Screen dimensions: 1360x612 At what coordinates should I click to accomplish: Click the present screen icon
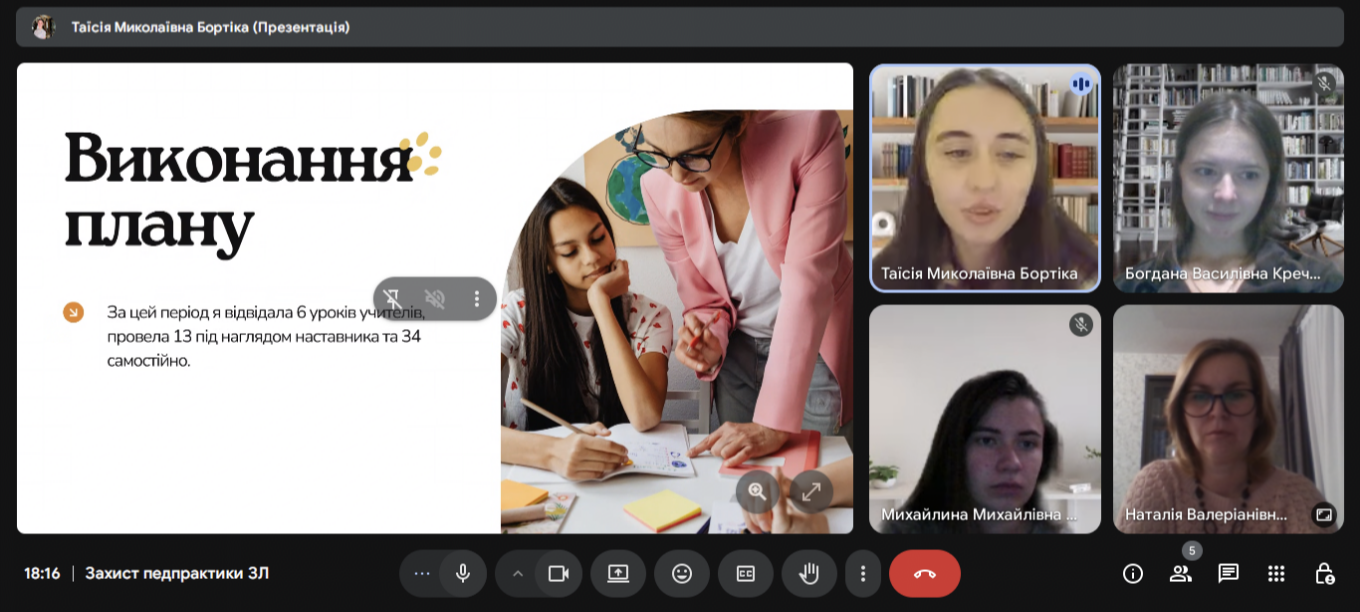point(618,573)
